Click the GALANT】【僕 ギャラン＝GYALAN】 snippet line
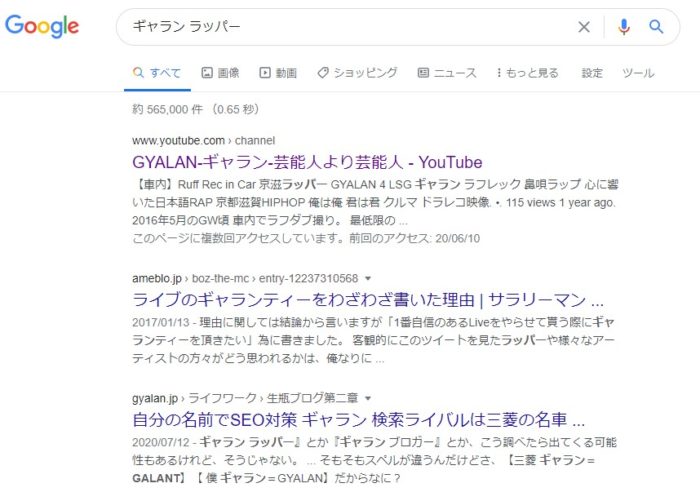700x501 pixels. 267,478
